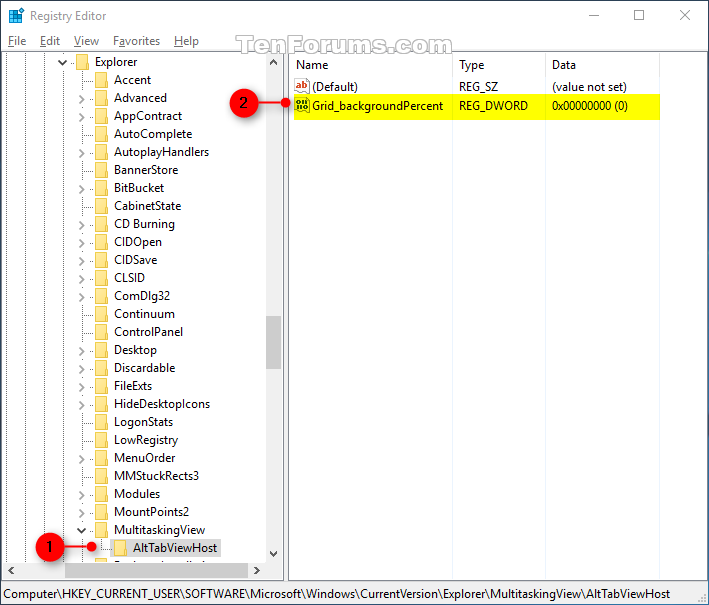The image size is (709, 605).
Task: Expand the Discardable key
Action: (81, 369)
